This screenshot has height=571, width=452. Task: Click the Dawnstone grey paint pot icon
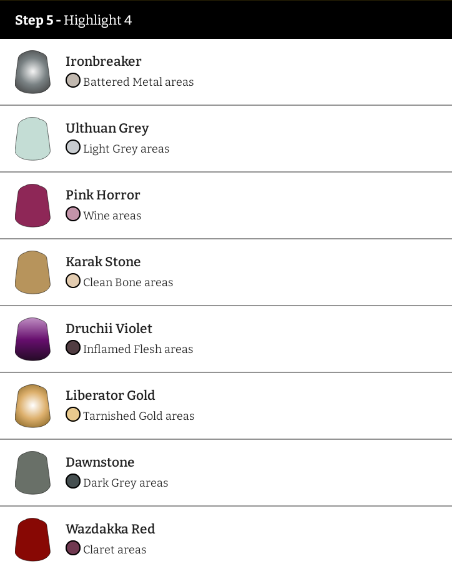[x=33, y=473]
